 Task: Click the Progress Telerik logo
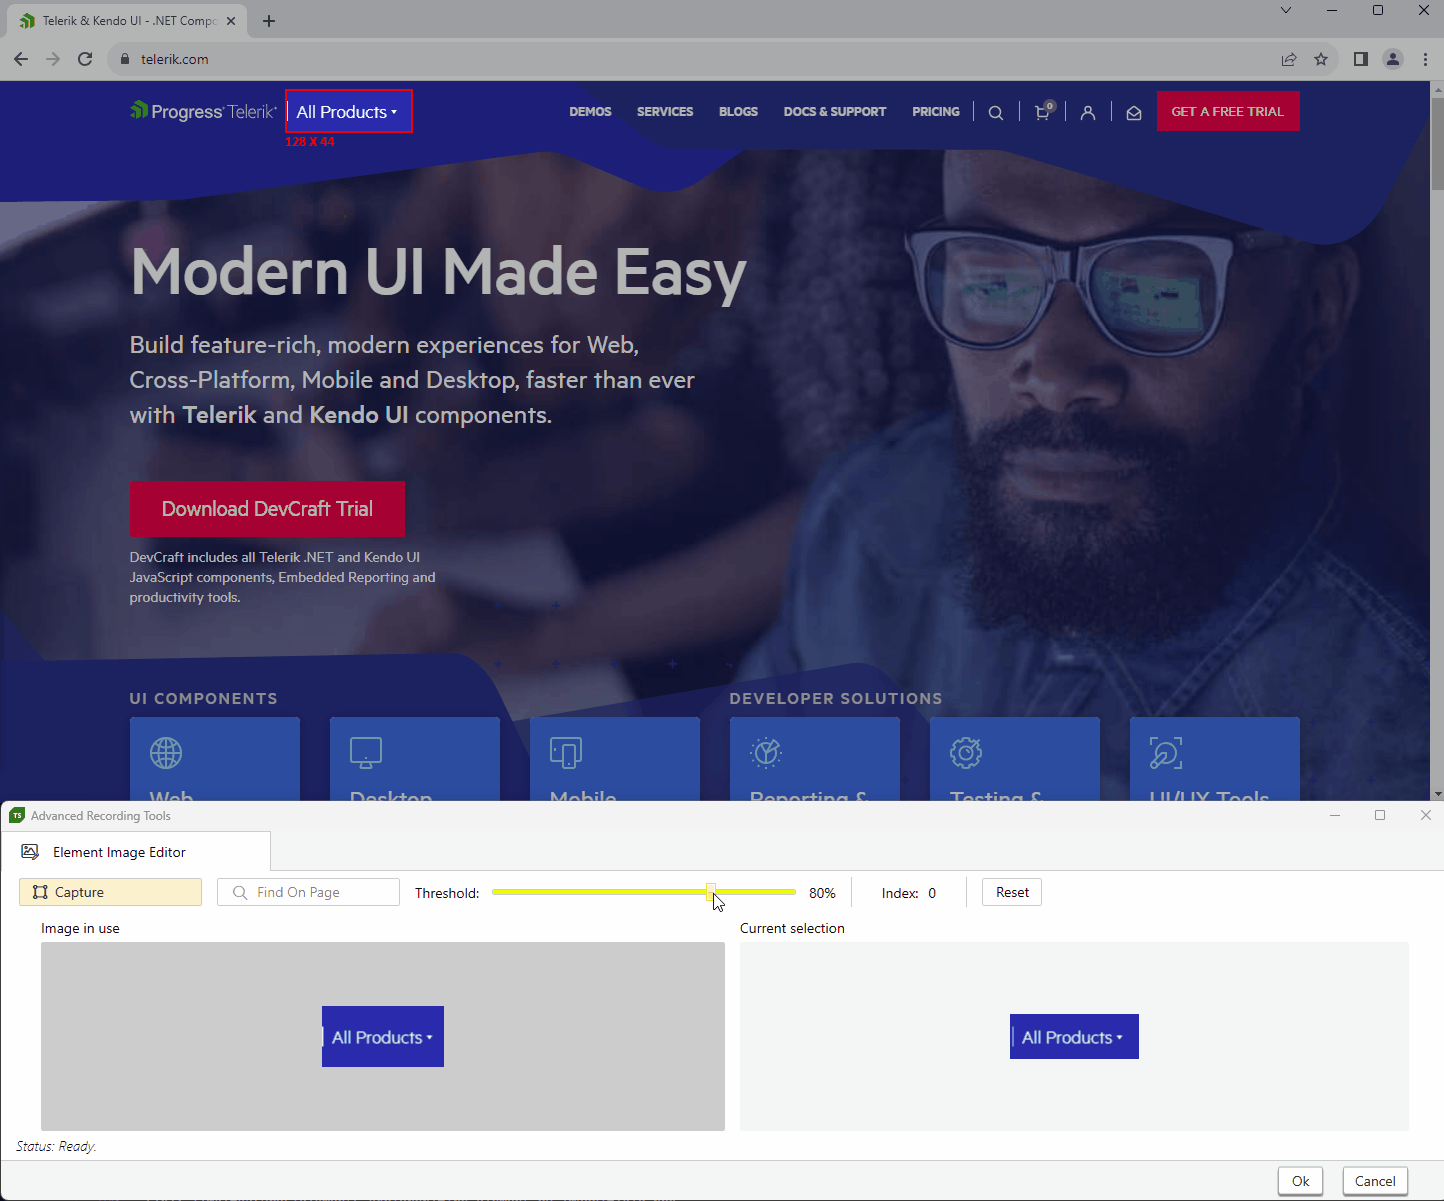203,111
